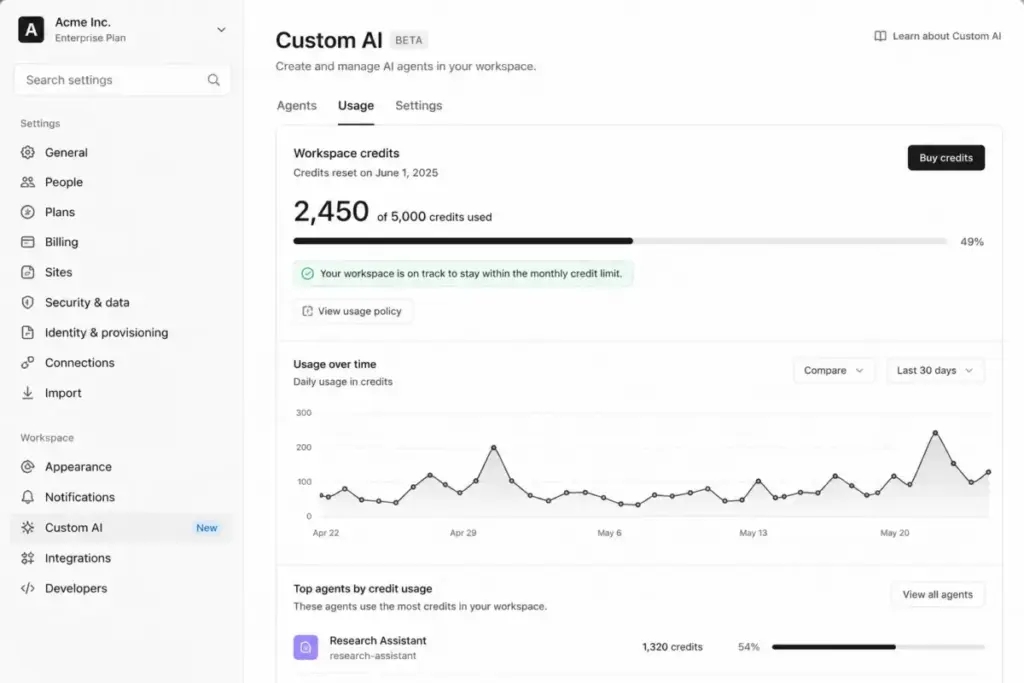
Task: Click the 49% usage percentage label
Action: click(972, 242)
